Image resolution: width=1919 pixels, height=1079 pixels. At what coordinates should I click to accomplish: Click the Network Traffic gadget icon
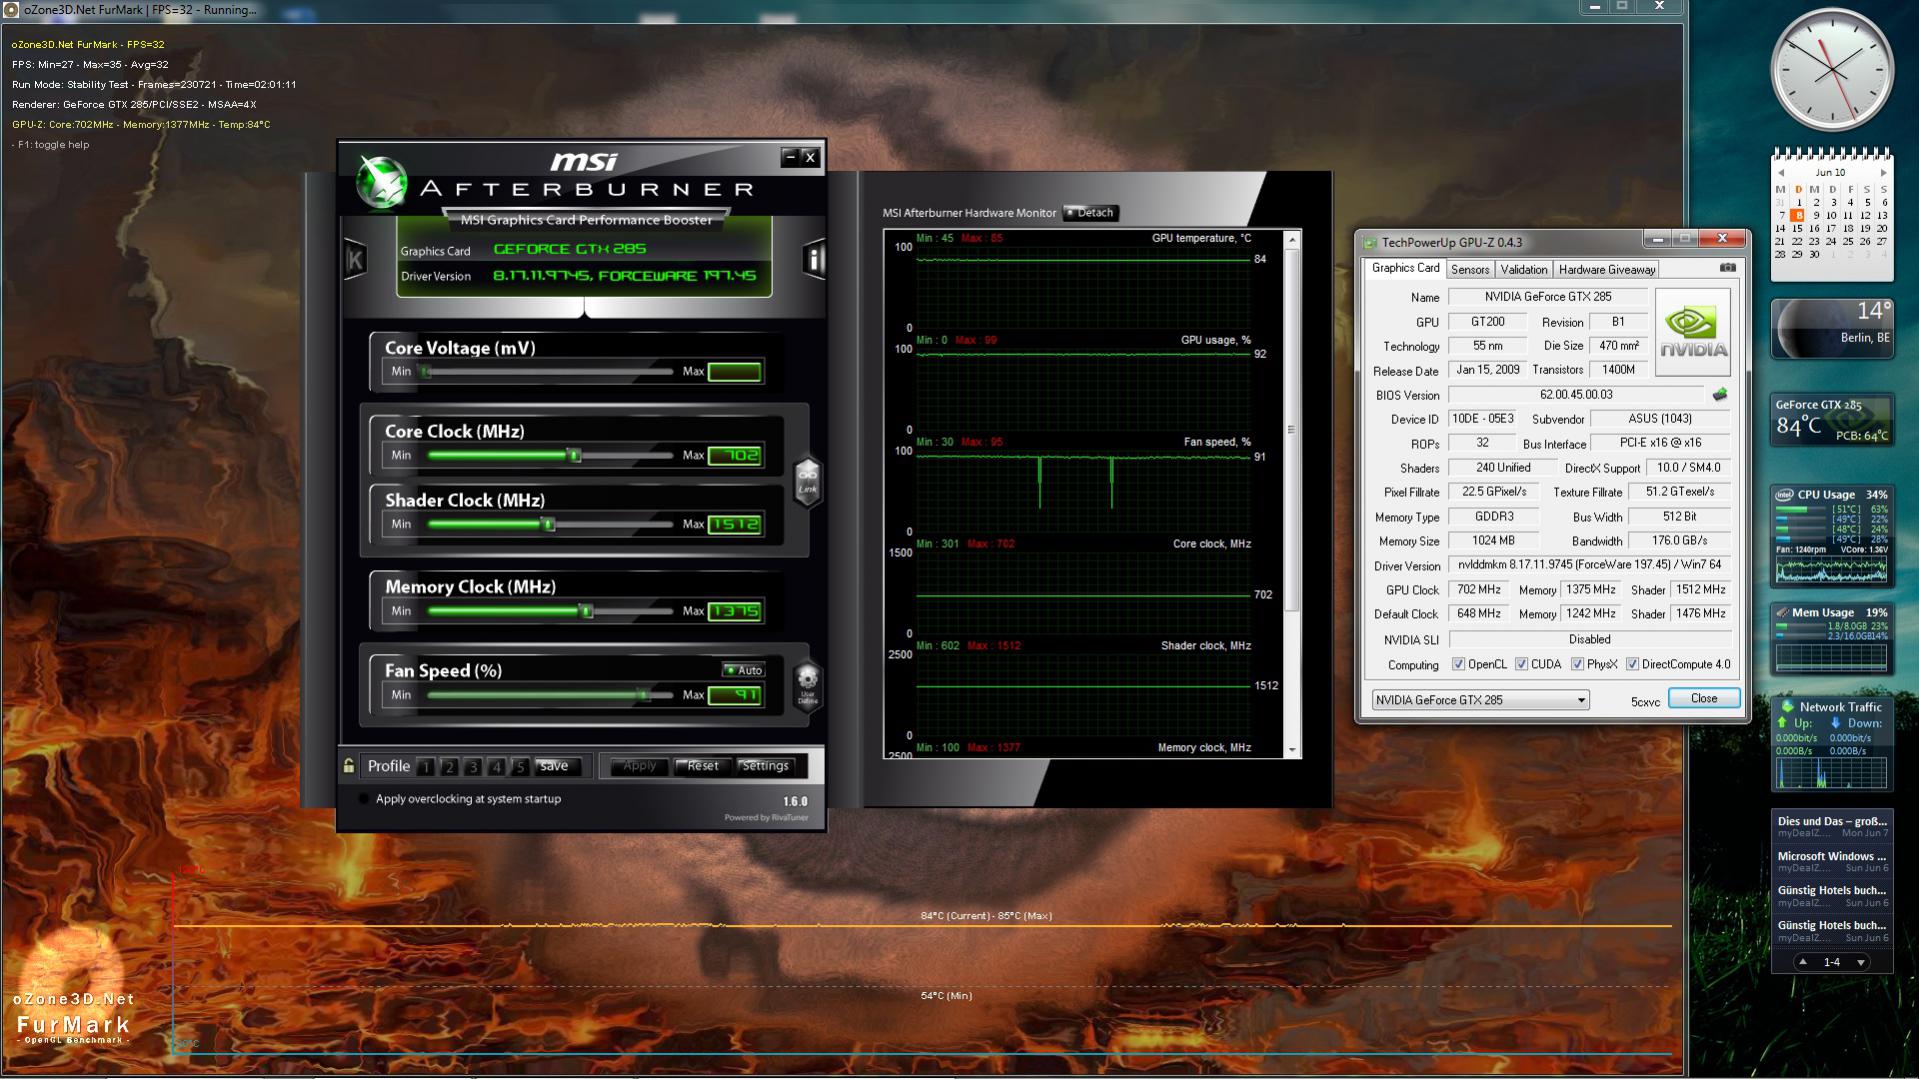tap(1787, 706)
